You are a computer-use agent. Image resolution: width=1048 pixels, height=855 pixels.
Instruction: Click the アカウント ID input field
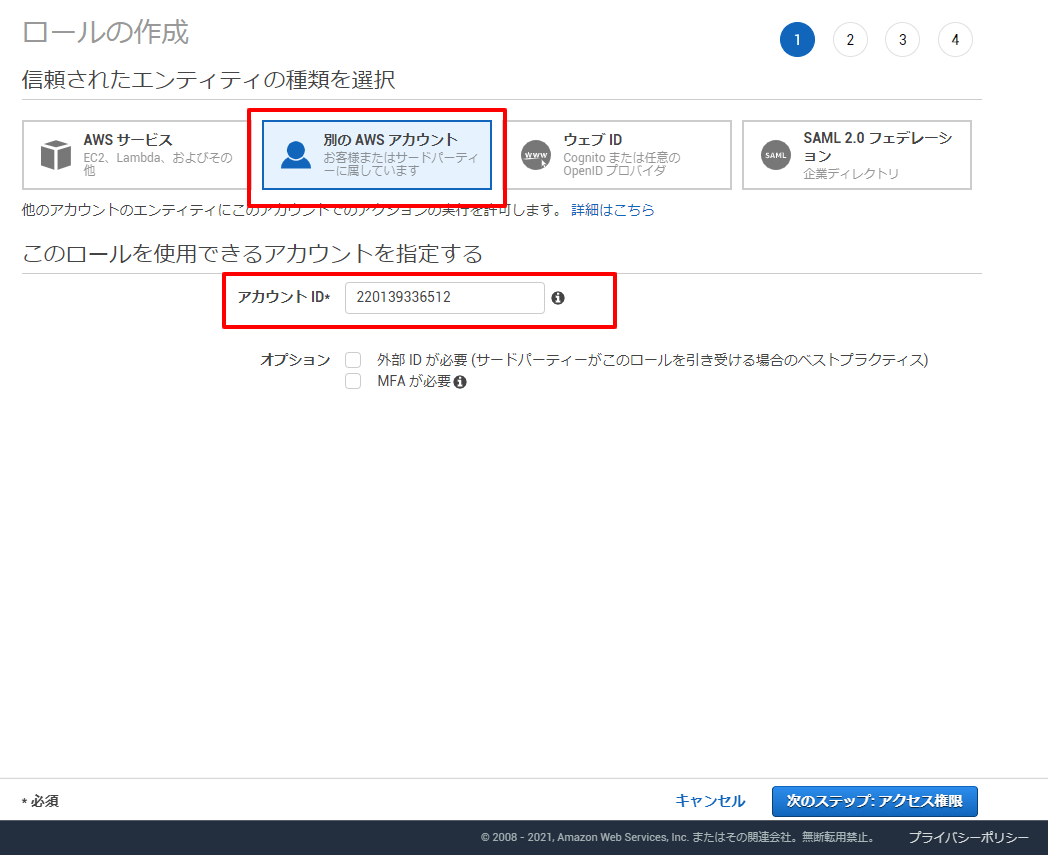click(x=444, y=297)
